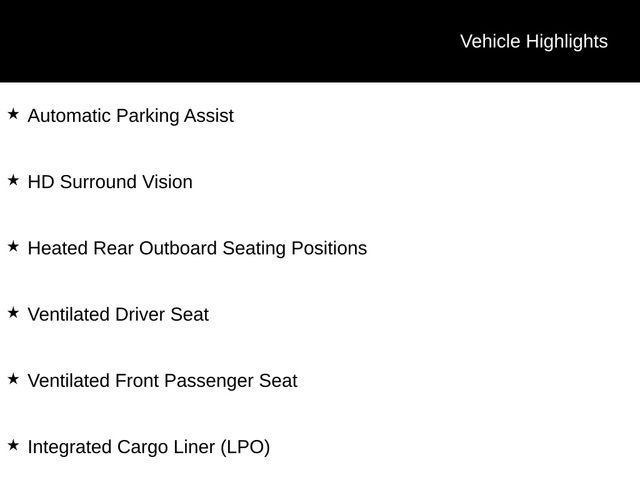Viewport: 640px width, 480px height.
Task: Click the star beside Ventilated Front Passenger Seat
Action: [13, 379]
